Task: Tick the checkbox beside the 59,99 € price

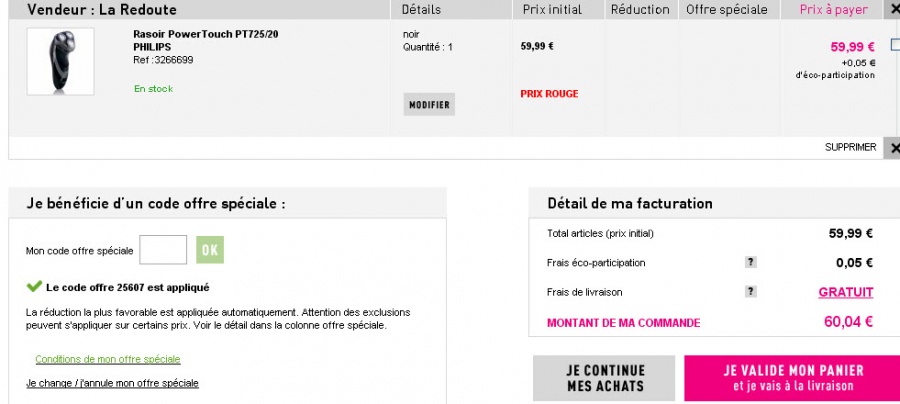Action: click(894, 45)
